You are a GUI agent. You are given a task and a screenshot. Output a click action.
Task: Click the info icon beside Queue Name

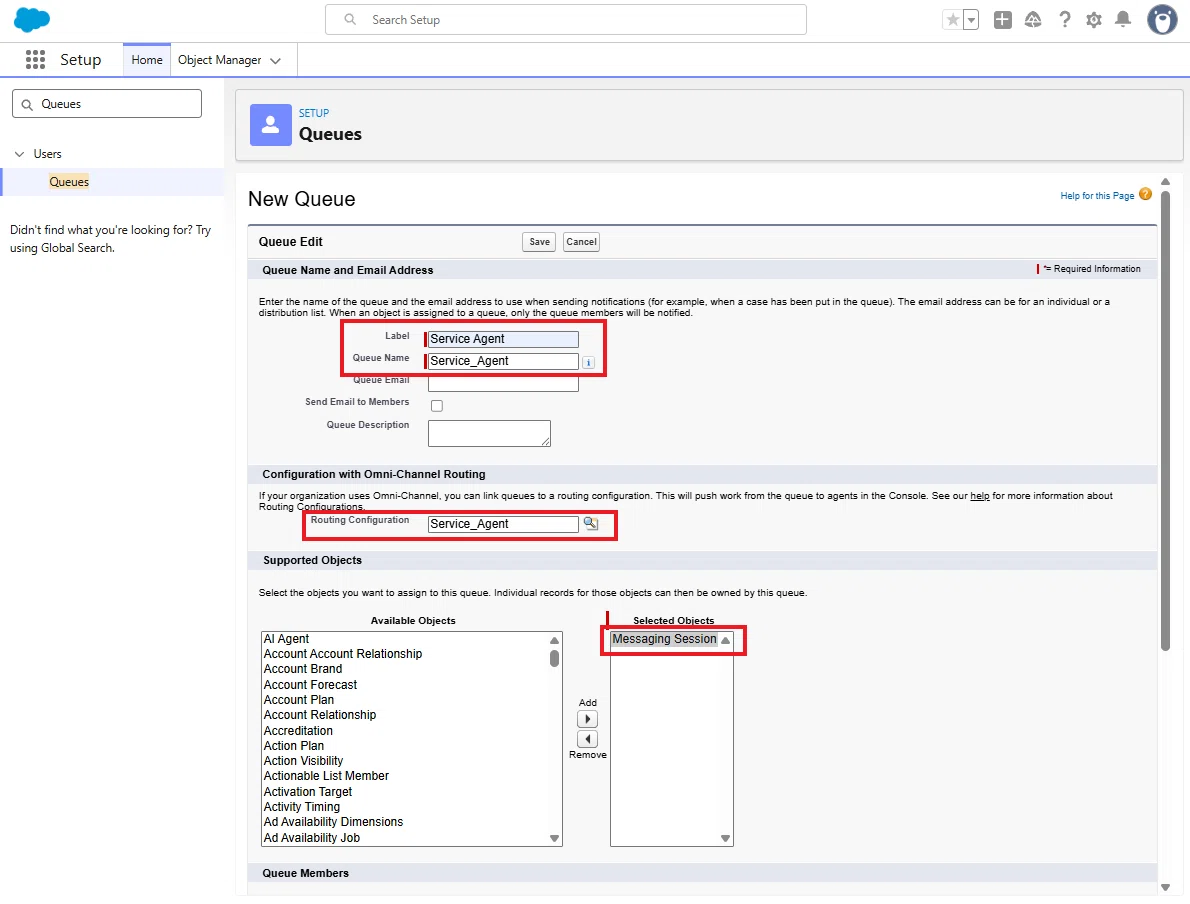tap(588, 363)
